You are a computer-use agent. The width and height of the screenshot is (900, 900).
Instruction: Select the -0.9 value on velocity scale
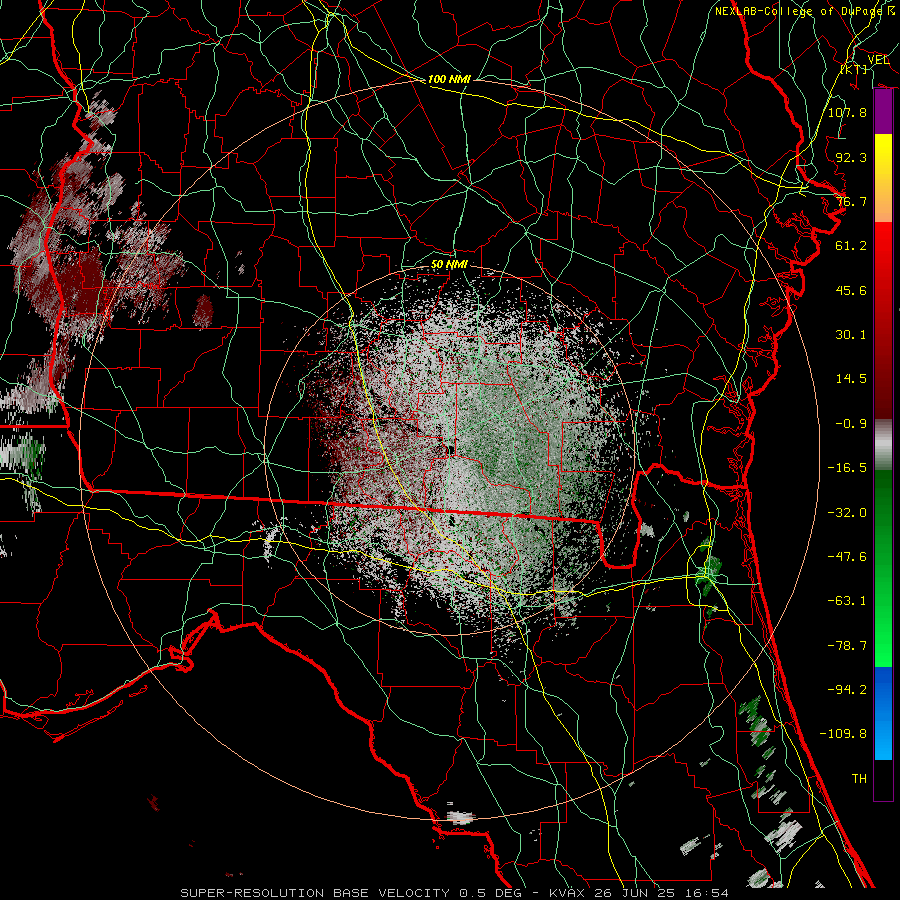click(851, 424)
